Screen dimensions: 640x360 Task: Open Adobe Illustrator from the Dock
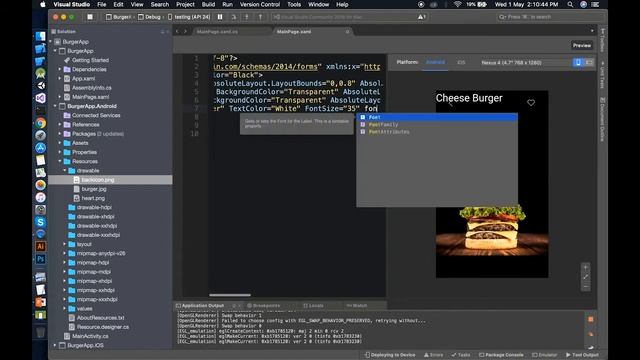[40, 247]
